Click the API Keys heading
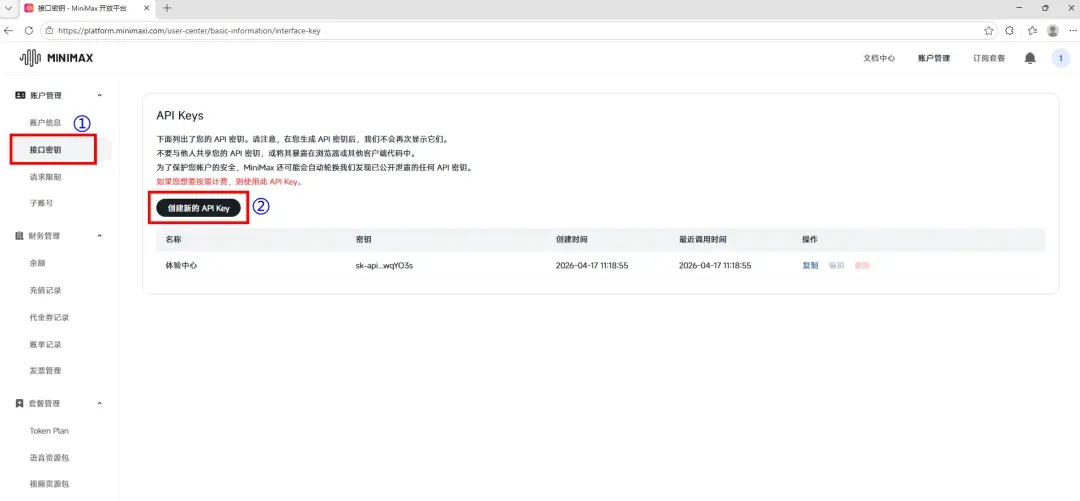This screenshot has height=501, width=1080. pos(180,115)
